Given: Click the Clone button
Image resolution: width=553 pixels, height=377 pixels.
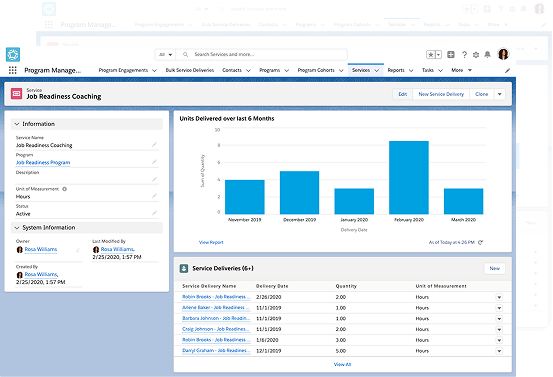Looking at the screenshot, I should [x=481, y=94].
